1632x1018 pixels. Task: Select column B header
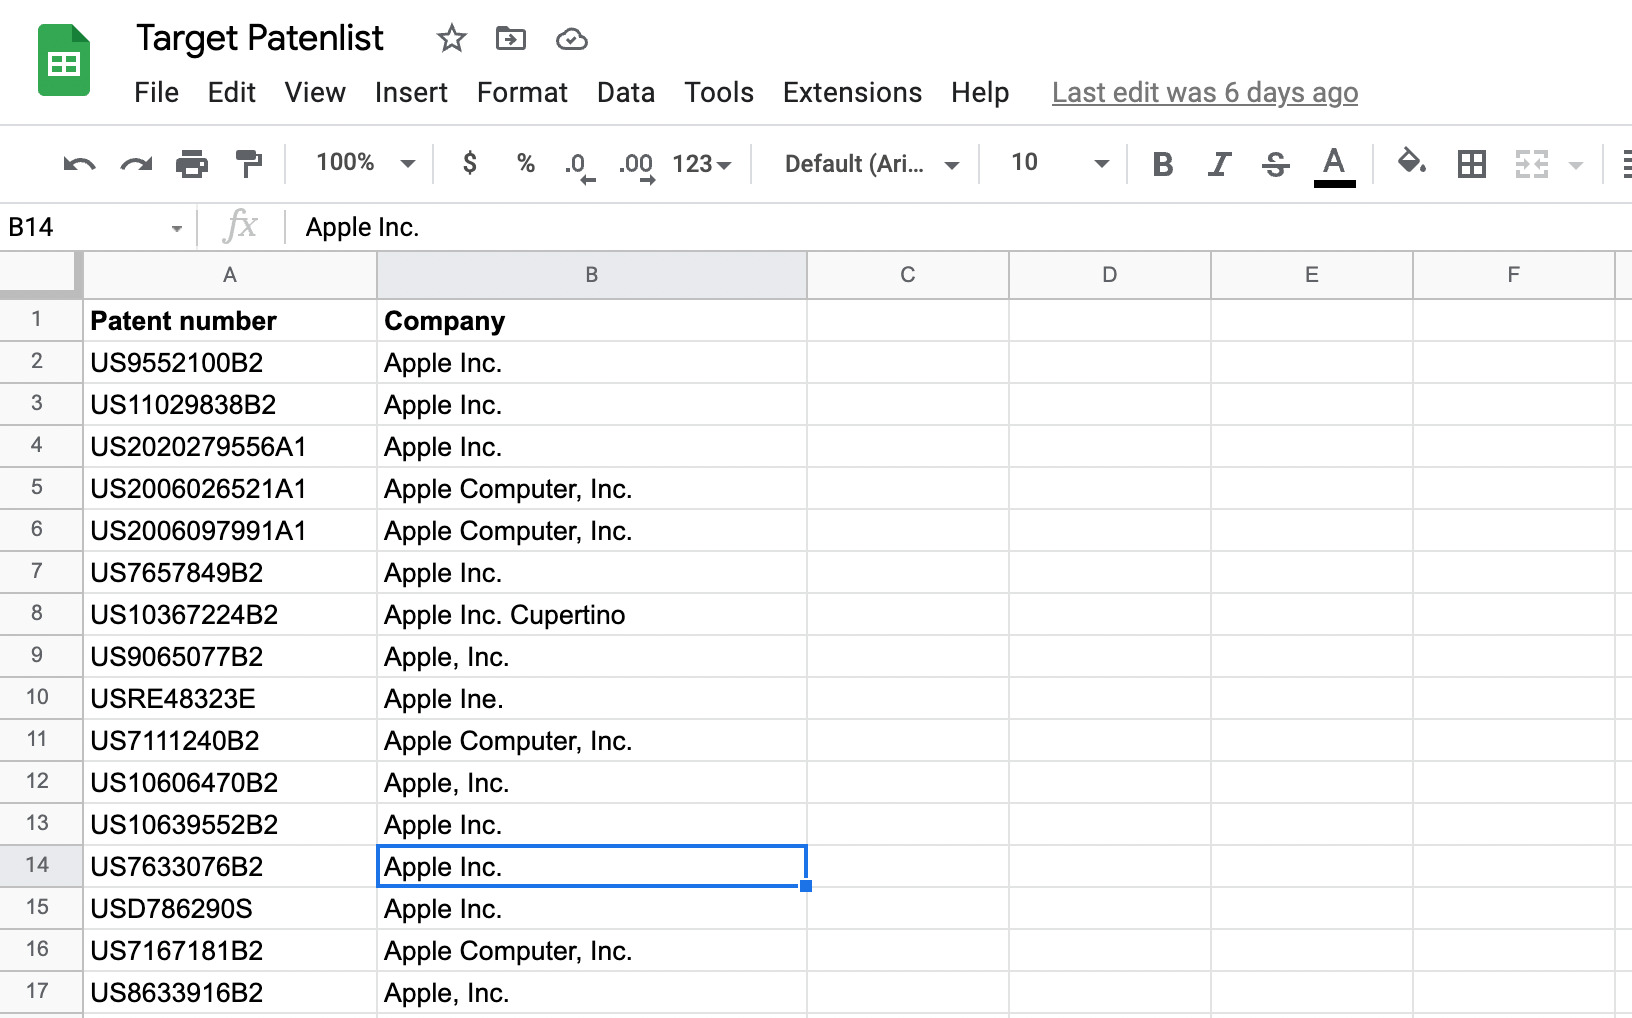[x=592, y=275]
